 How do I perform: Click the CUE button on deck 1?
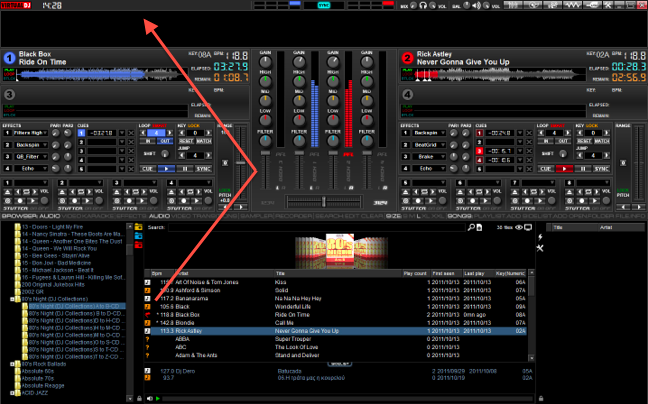pyautogui.click(x=147, y=169)
